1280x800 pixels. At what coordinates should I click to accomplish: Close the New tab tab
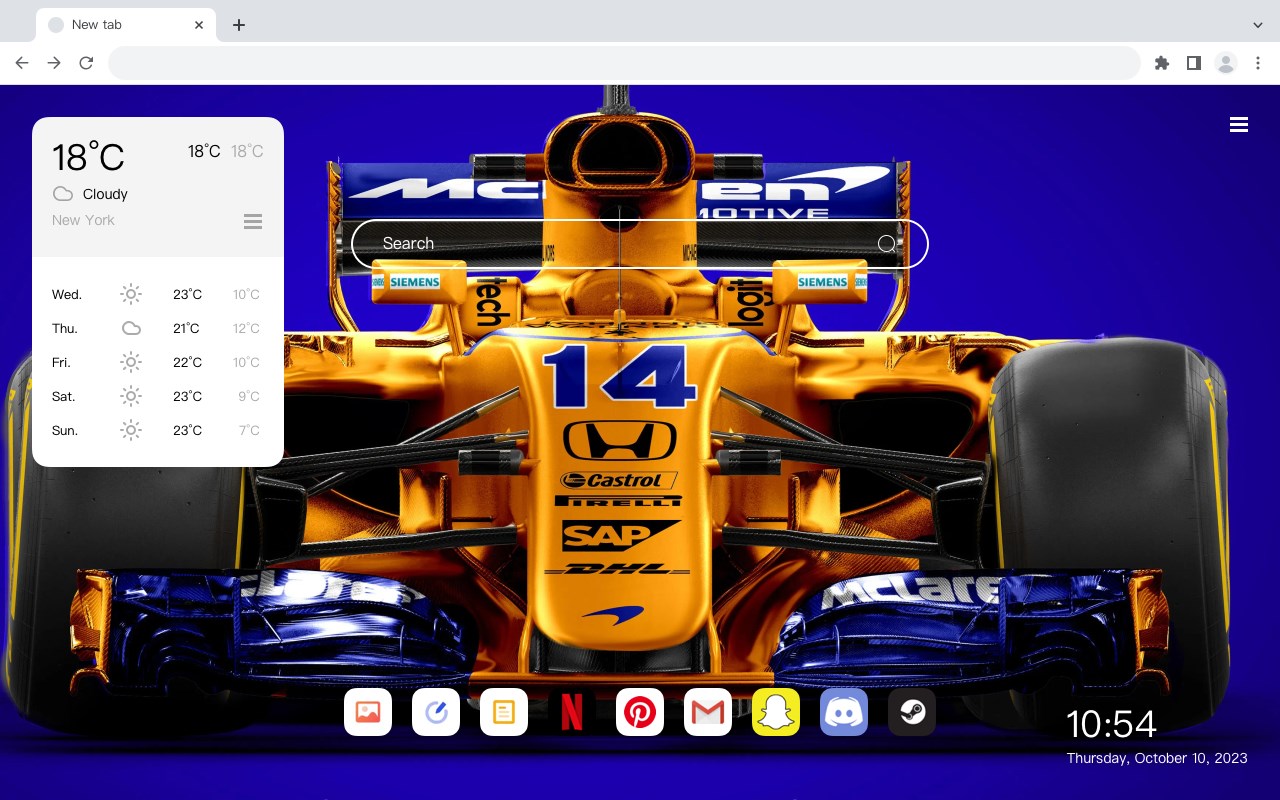click(200, 25)
